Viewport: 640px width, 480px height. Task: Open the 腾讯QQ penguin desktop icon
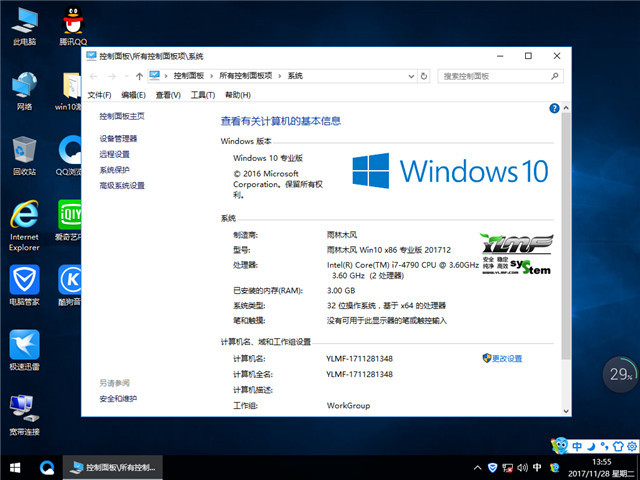pyautogui.click(x=73, y=25)
